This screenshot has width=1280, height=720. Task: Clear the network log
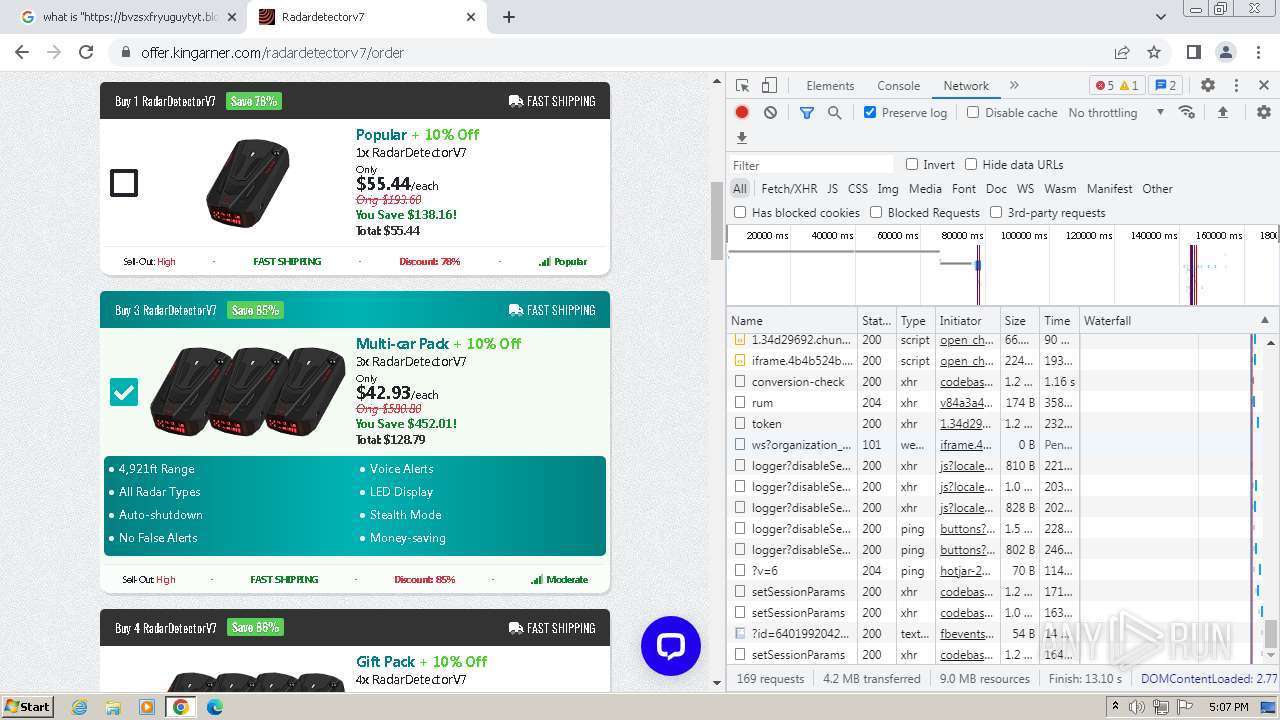pyautogui.click(x=770, y=113)
